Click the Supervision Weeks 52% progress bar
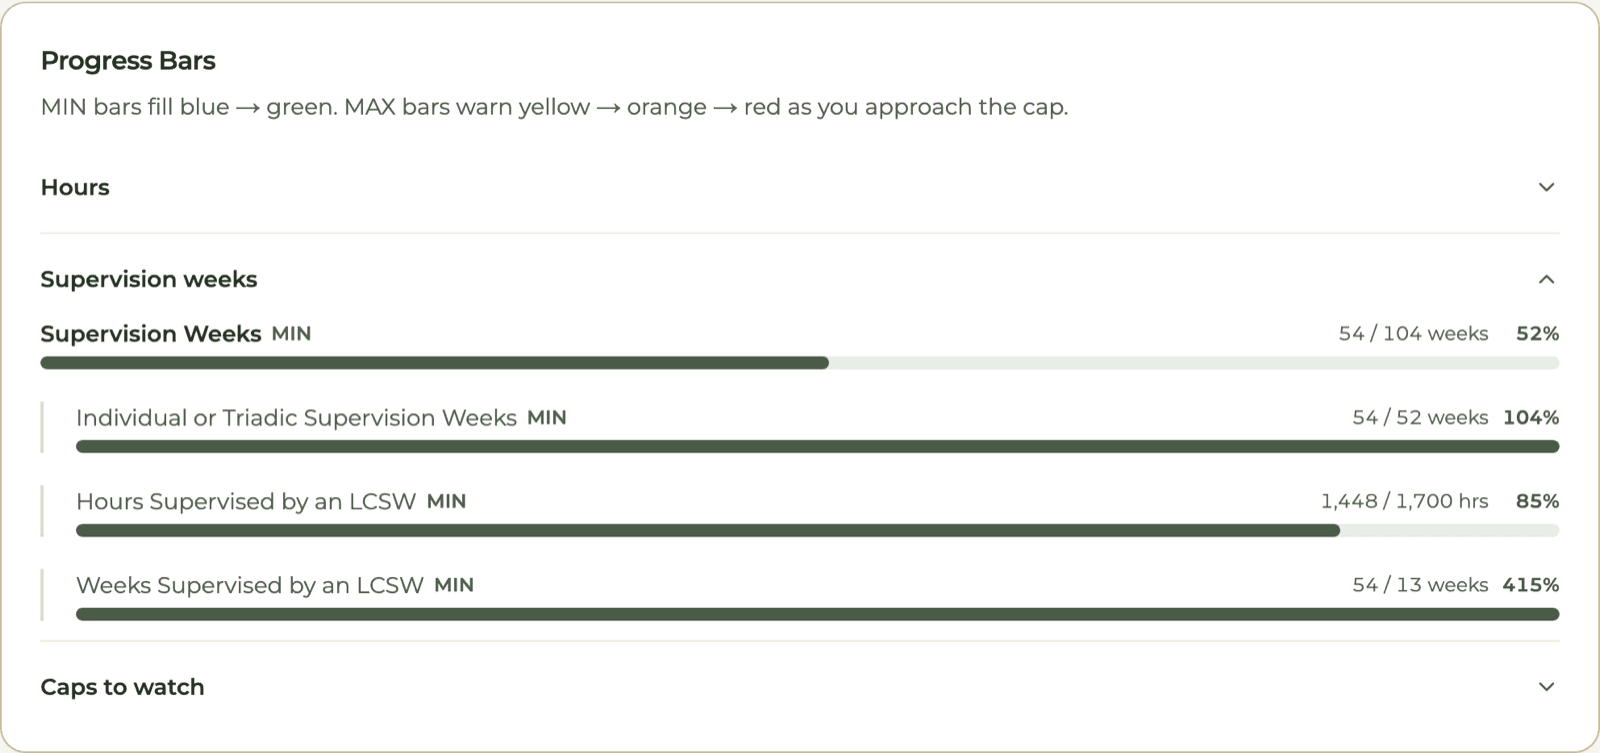This screenshot has width=1600, height=753. (x=799, y=363)
